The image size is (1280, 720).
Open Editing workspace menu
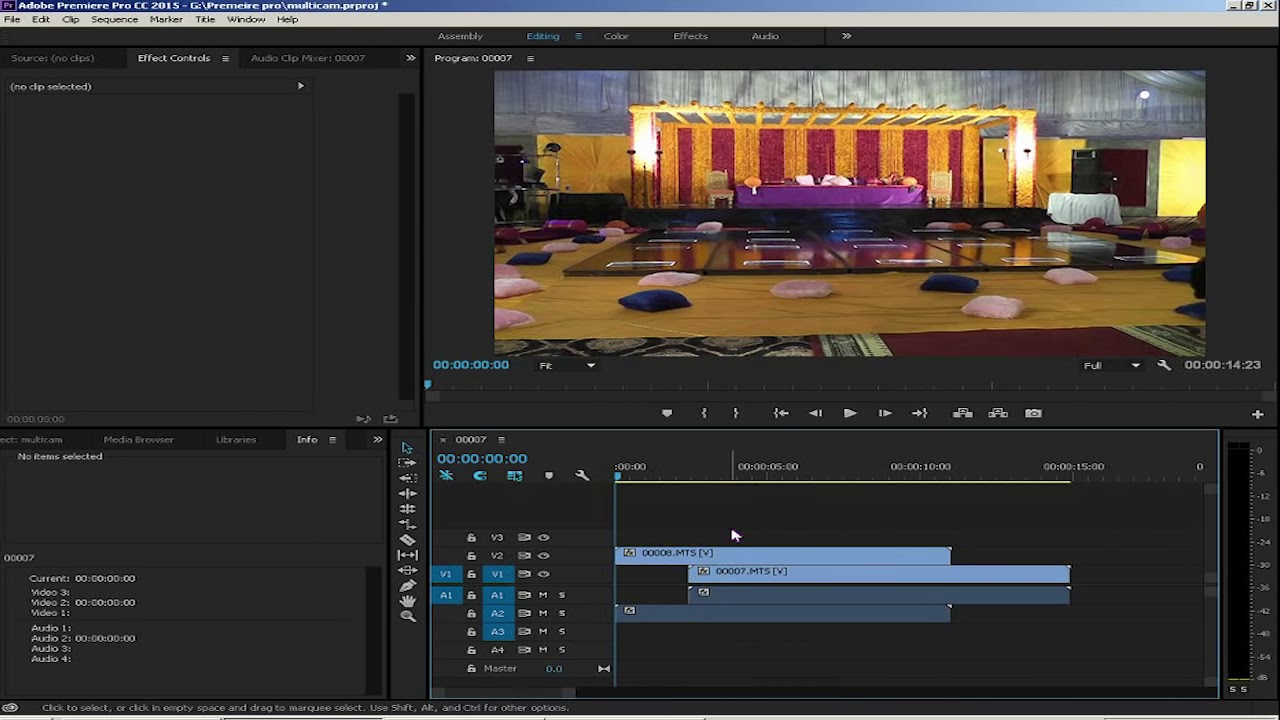click(577, 36)
